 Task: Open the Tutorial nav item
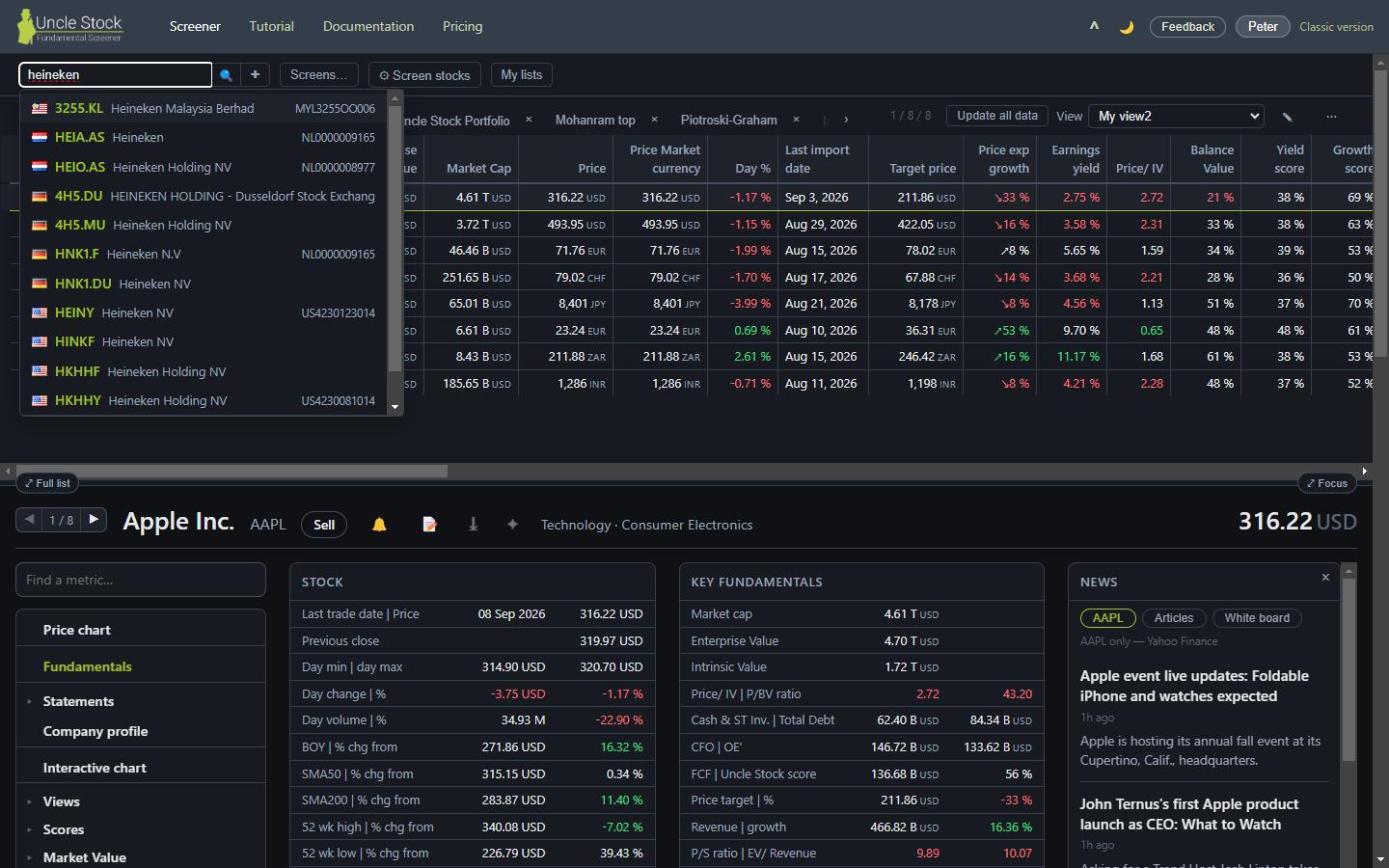271,27
